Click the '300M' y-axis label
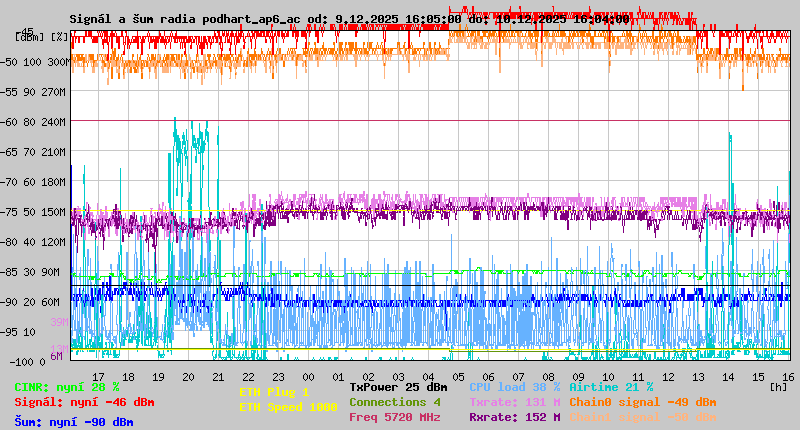Screen dimensions: 800x430 tap(58, 62)
